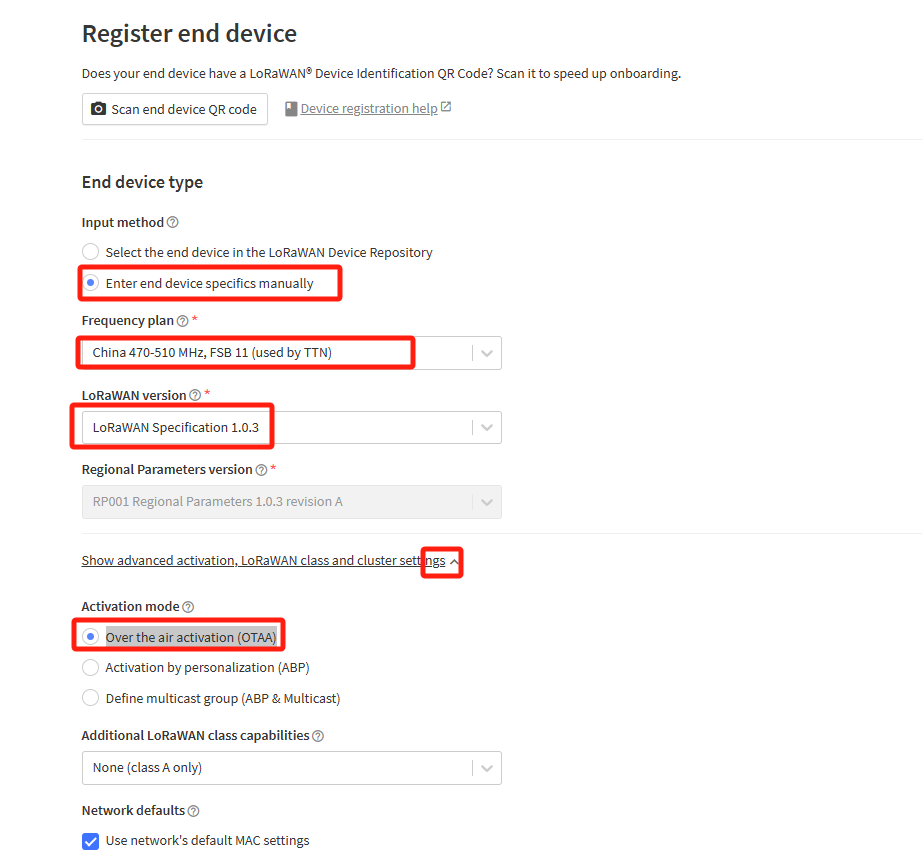This screenshot has height=859, width=922.
Task: Click the help icon next to Network defaults
Action: (x=193, y=811)
